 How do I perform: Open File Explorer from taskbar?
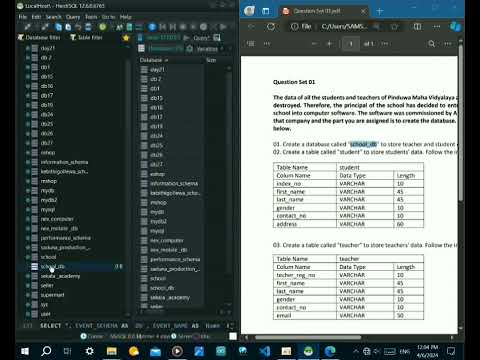tap(111, 351)
